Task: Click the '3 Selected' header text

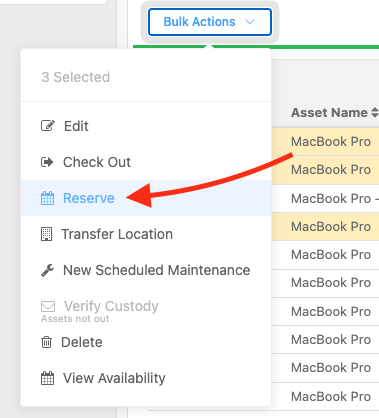Action: [x=76, y=77]
